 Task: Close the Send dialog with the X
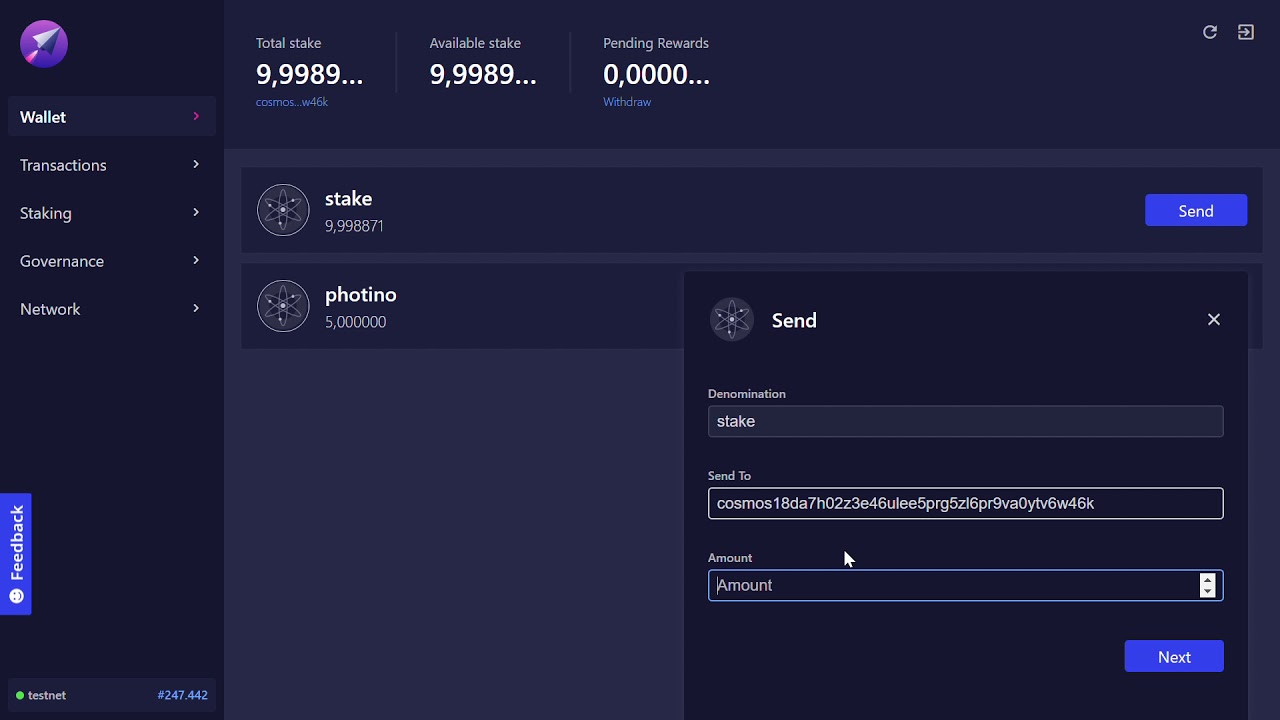click(1214, 319)
